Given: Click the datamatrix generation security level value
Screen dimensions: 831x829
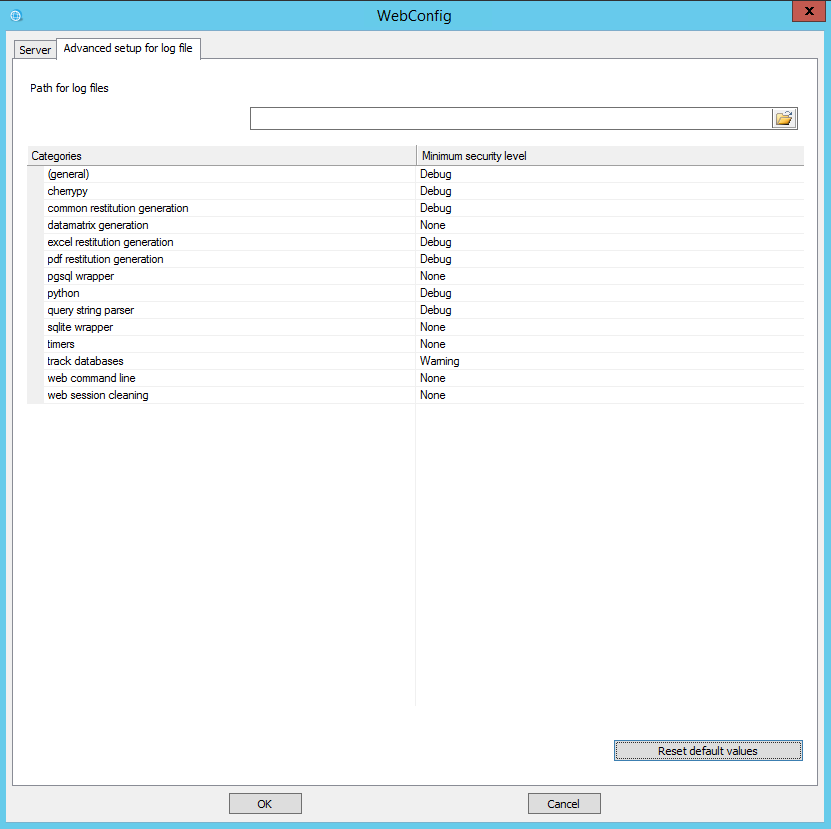Looking at the screenshot, I should (433, 225).
